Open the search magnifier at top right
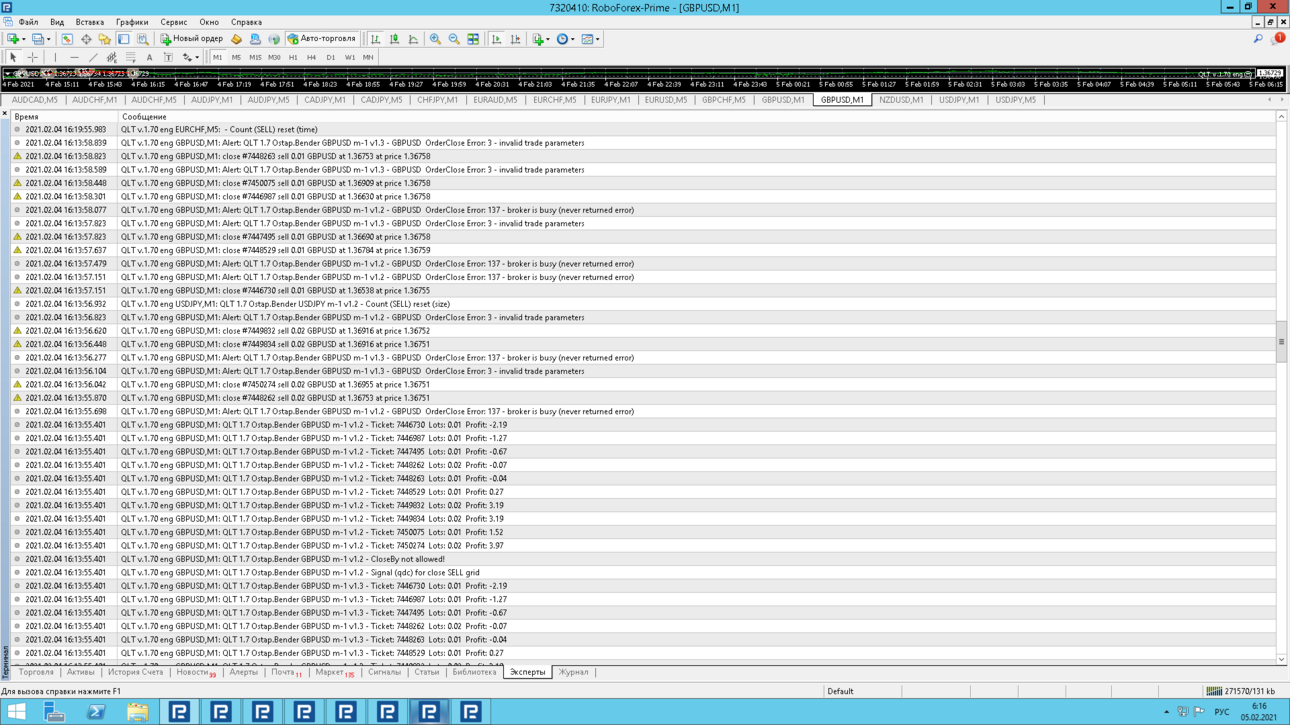This screenshot has width=1290, height=725. point(1258,39)
